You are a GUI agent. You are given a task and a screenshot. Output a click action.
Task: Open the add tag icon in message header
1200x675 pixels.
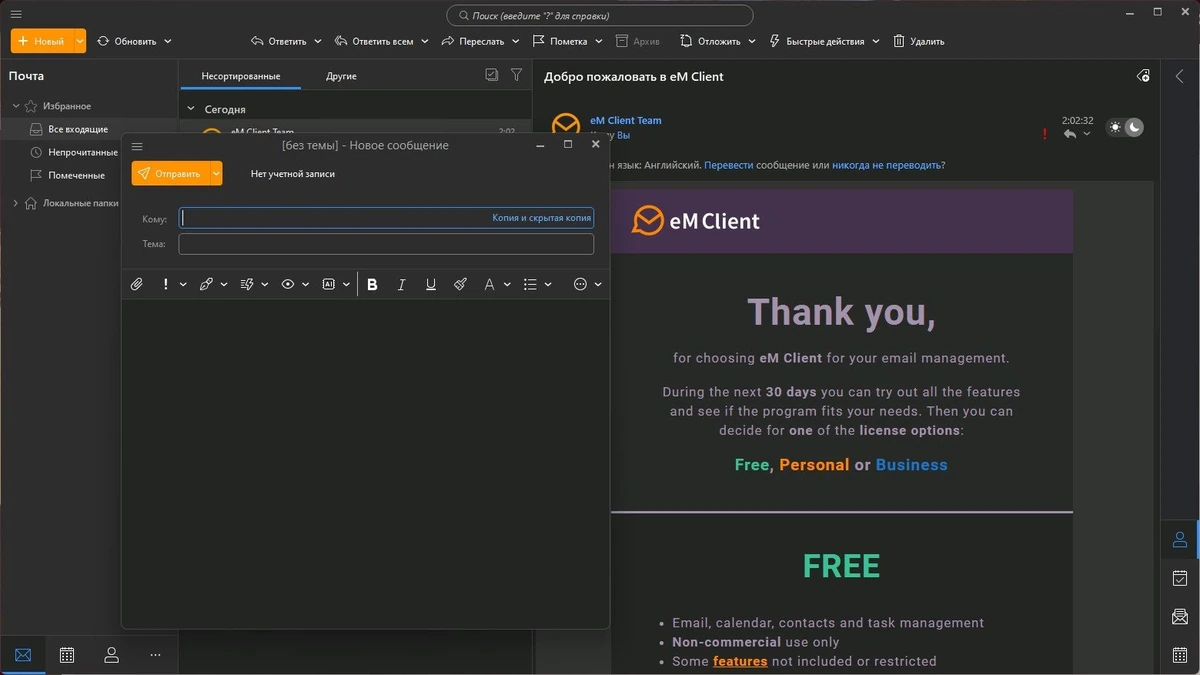point(1143,76)
